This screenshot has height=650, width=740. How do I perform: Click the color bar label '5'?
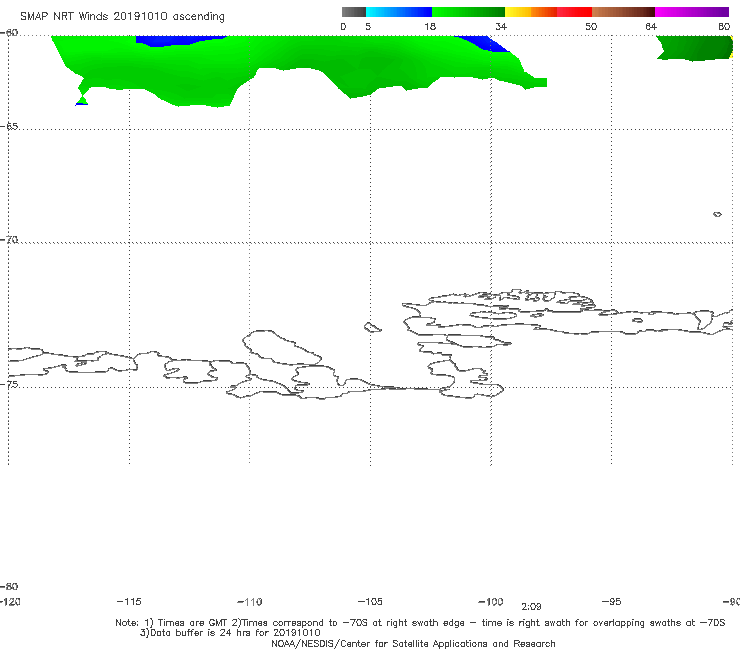[x=368, y=27]
